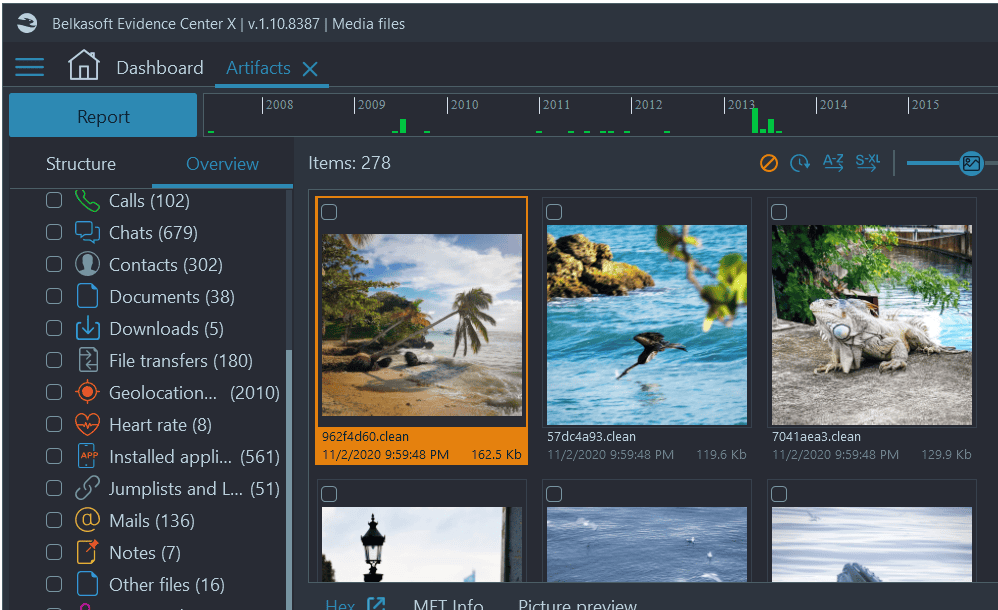Image resolution: width=998 pixels, height=610 pixels.
Task: Select the Artifacts tab
Action: (x=258, y=67)
